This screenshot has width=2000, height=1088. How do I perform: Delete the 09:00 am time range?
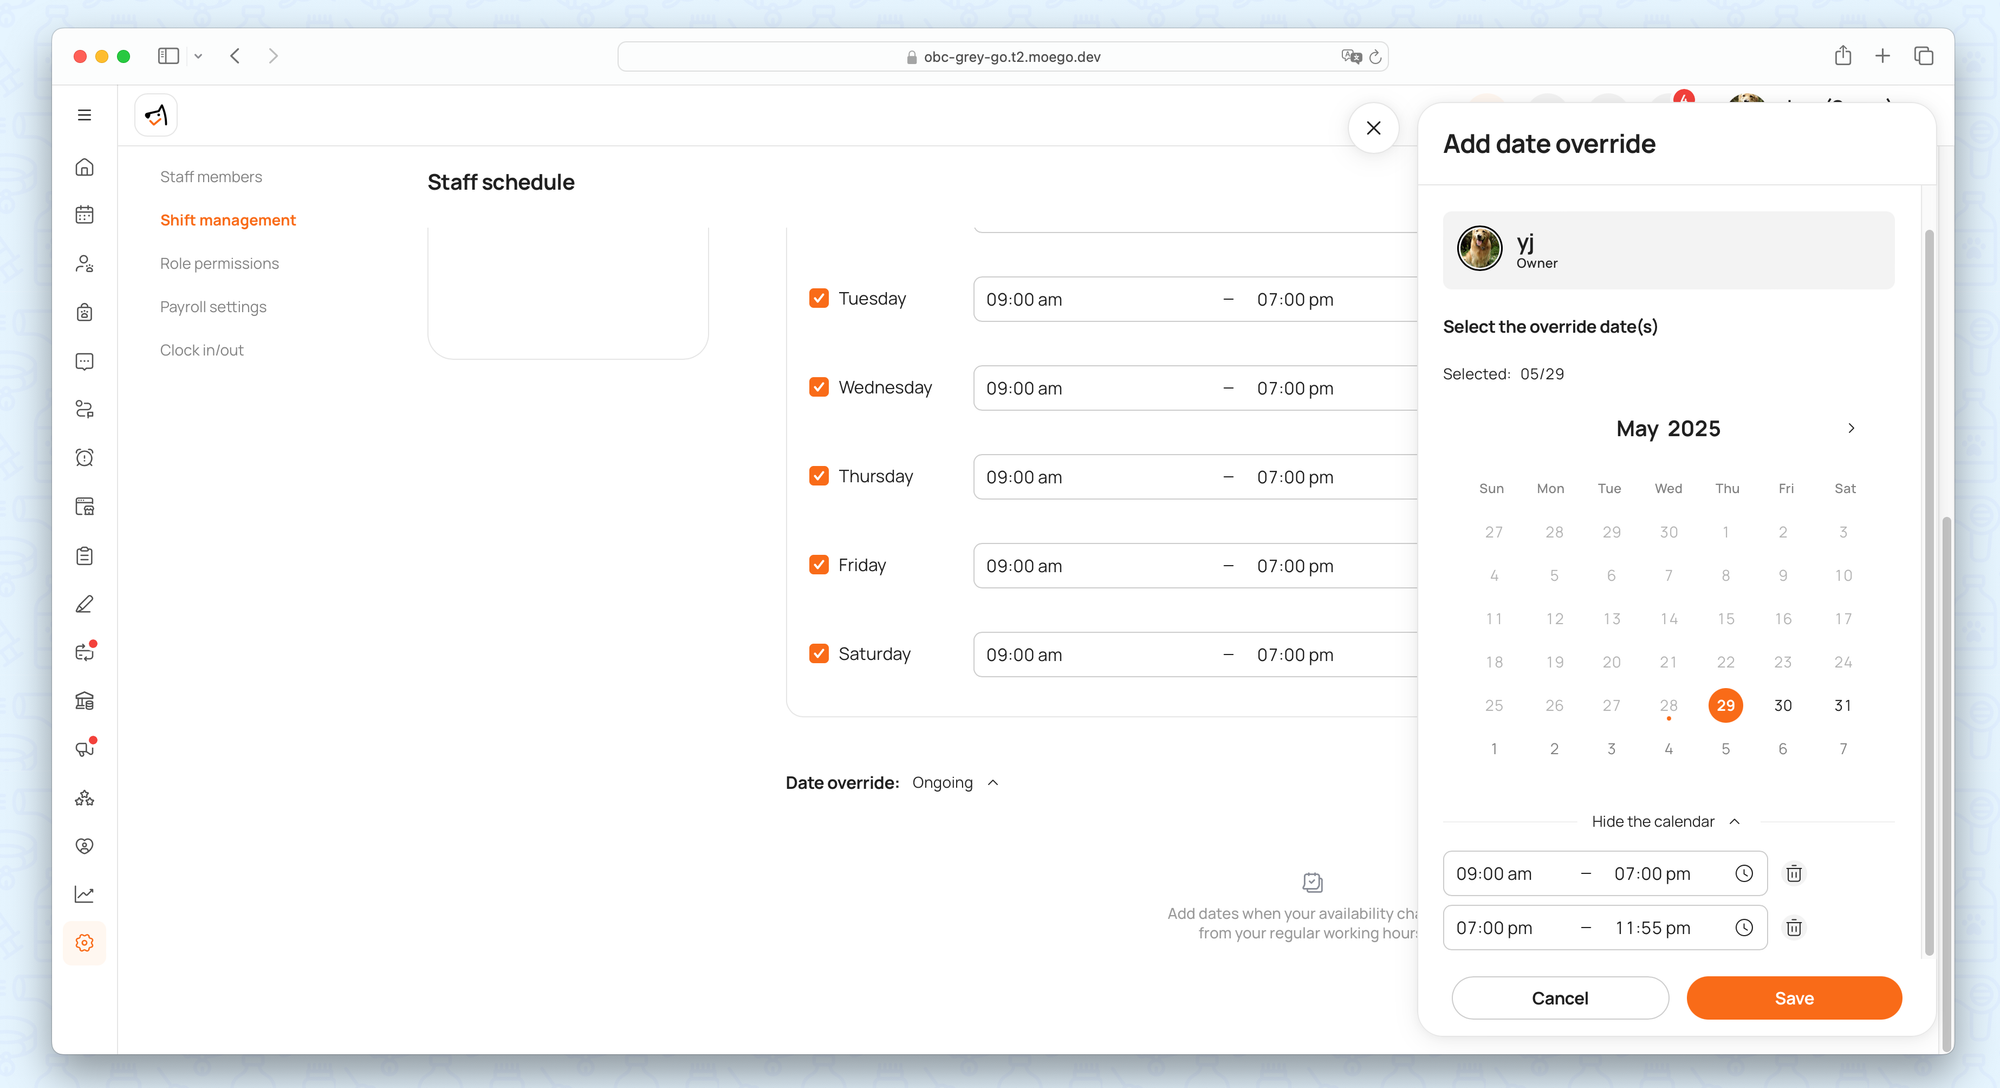(x=1794, y=874)
